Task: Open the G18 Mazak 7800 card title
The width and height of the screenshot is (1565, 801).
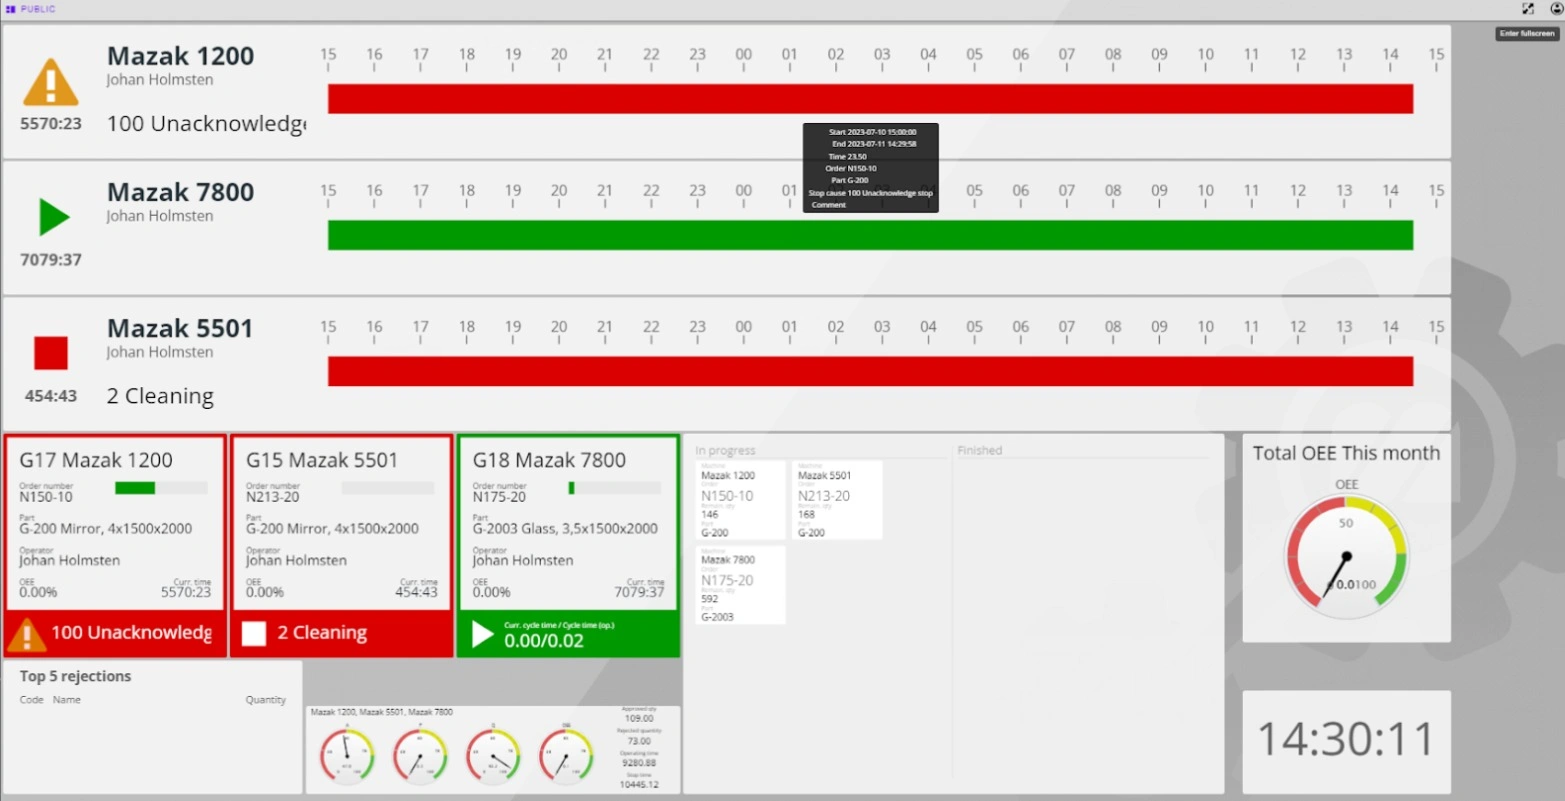Action: coord(549,460)
